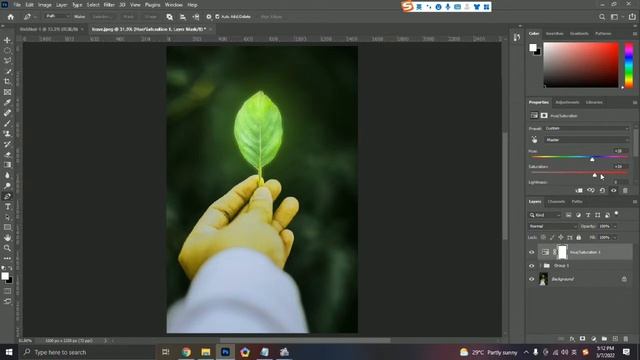The width and height of the screenshot is (640, 360).
Task: Open the blend mode Normal dropdown
Action: pyautogui.click(x=553, y=226)
